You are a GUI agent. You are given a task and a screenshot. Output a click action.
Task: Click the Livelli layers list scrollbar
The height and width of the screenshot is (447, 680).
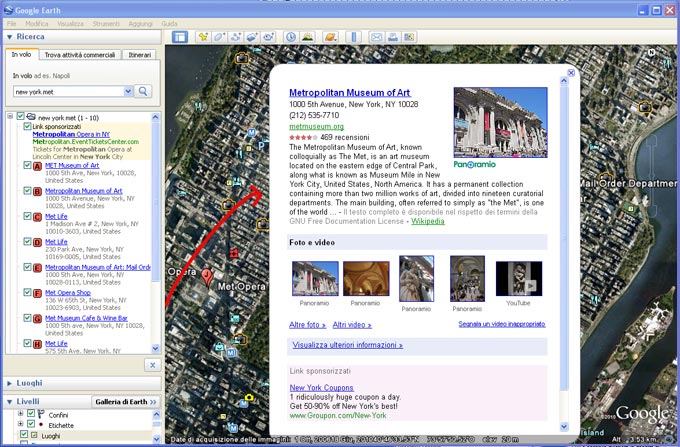[x=157, y=427]
